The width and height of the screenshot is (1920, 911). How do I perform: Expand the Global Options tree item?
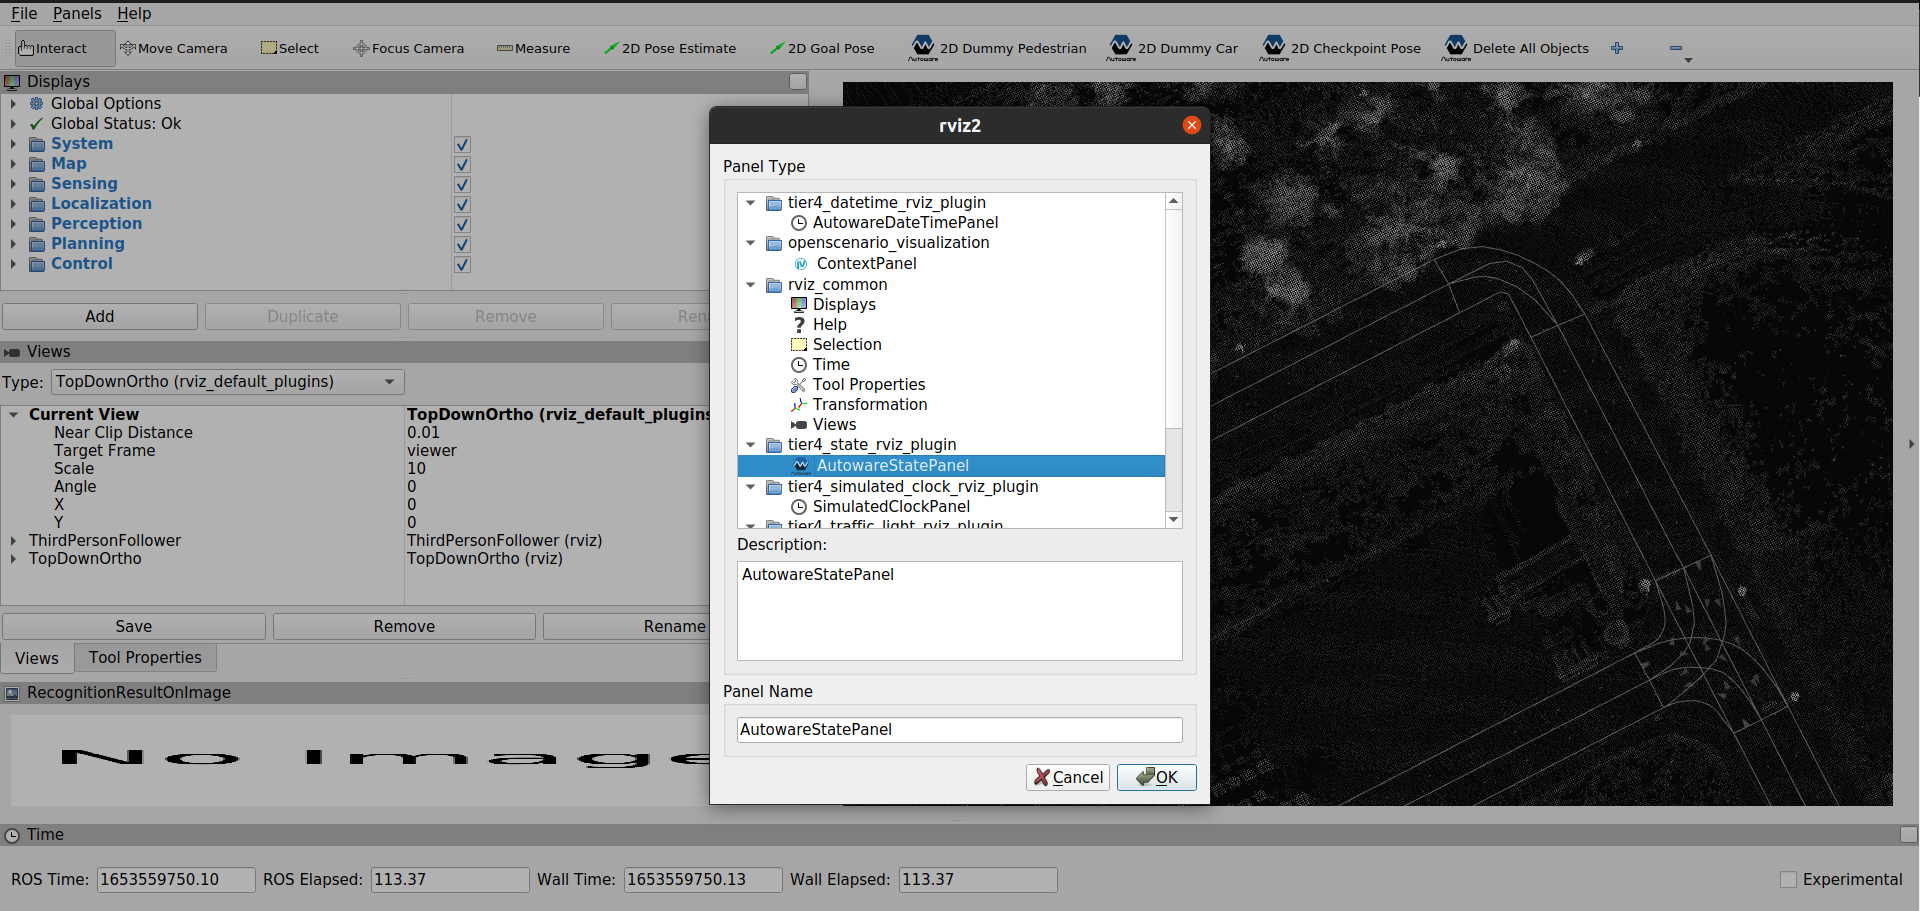click(13, 104)
